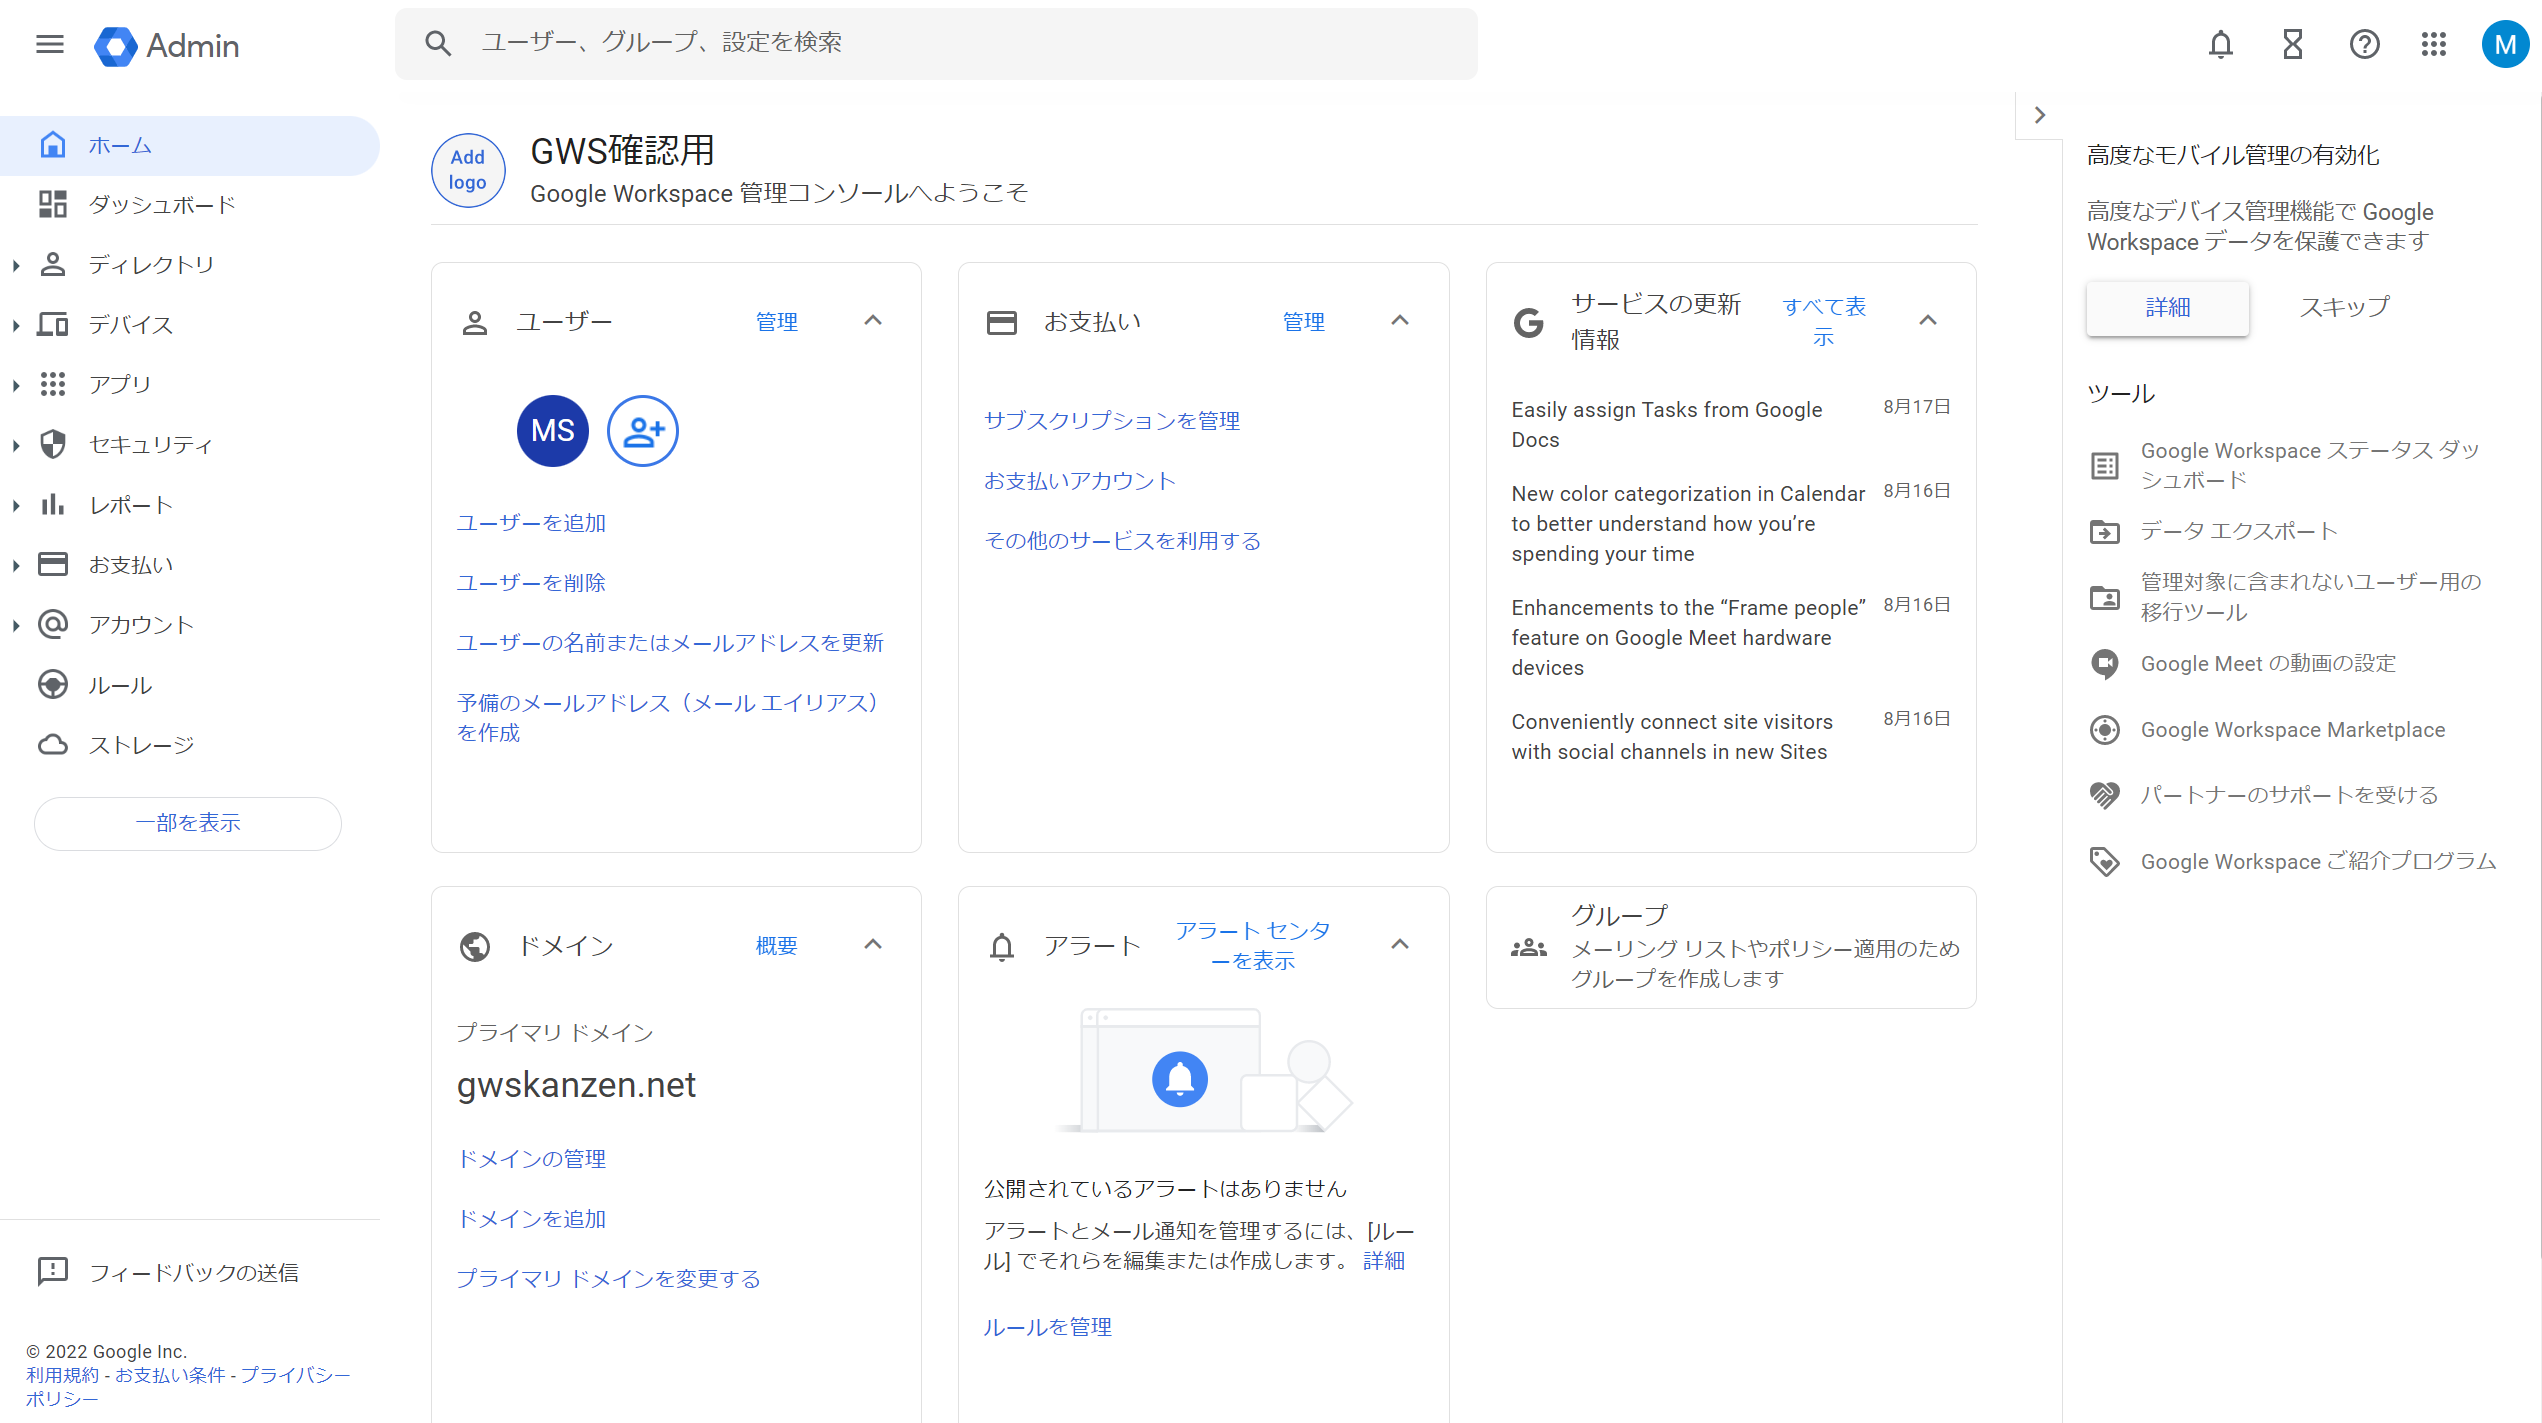Click the data export folder icon
This screenshot has width=2542, height=1423.
(2104, 531)
